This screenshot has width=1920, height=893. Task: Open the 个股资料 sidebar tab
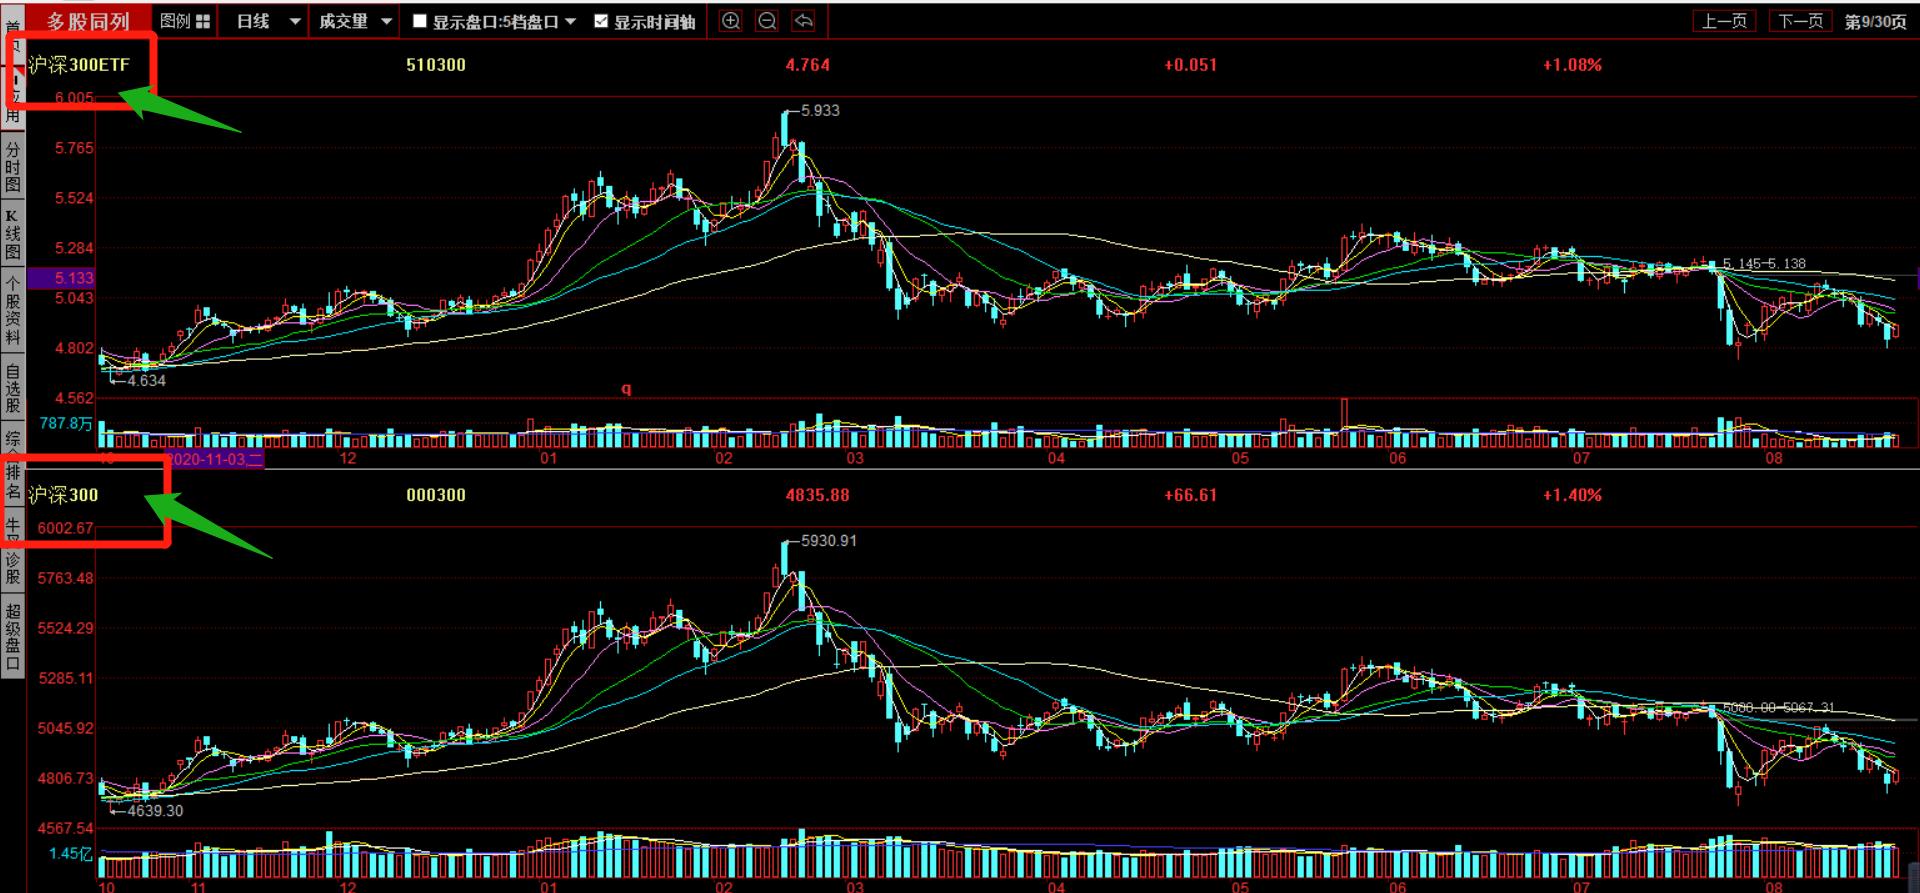click(12, 309)
